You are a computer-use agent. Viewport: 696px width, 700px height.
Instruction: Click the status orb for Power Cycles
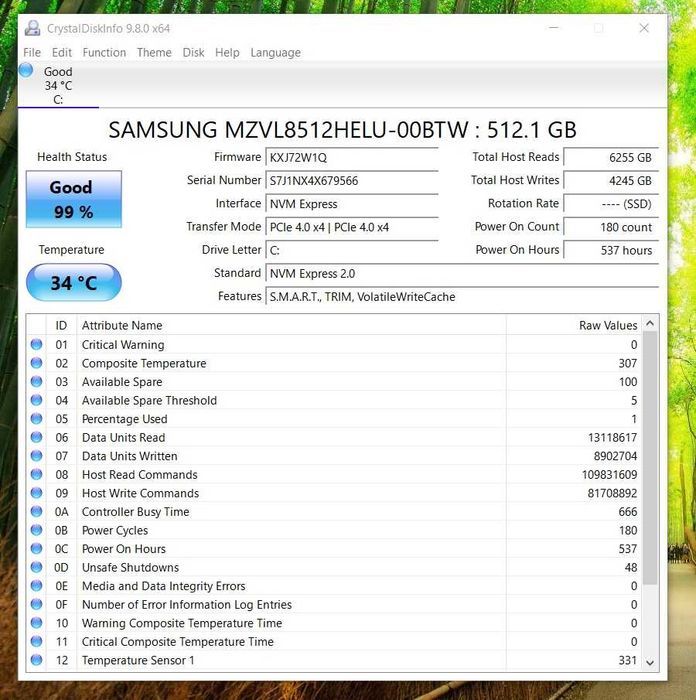(x=37, y=530)
